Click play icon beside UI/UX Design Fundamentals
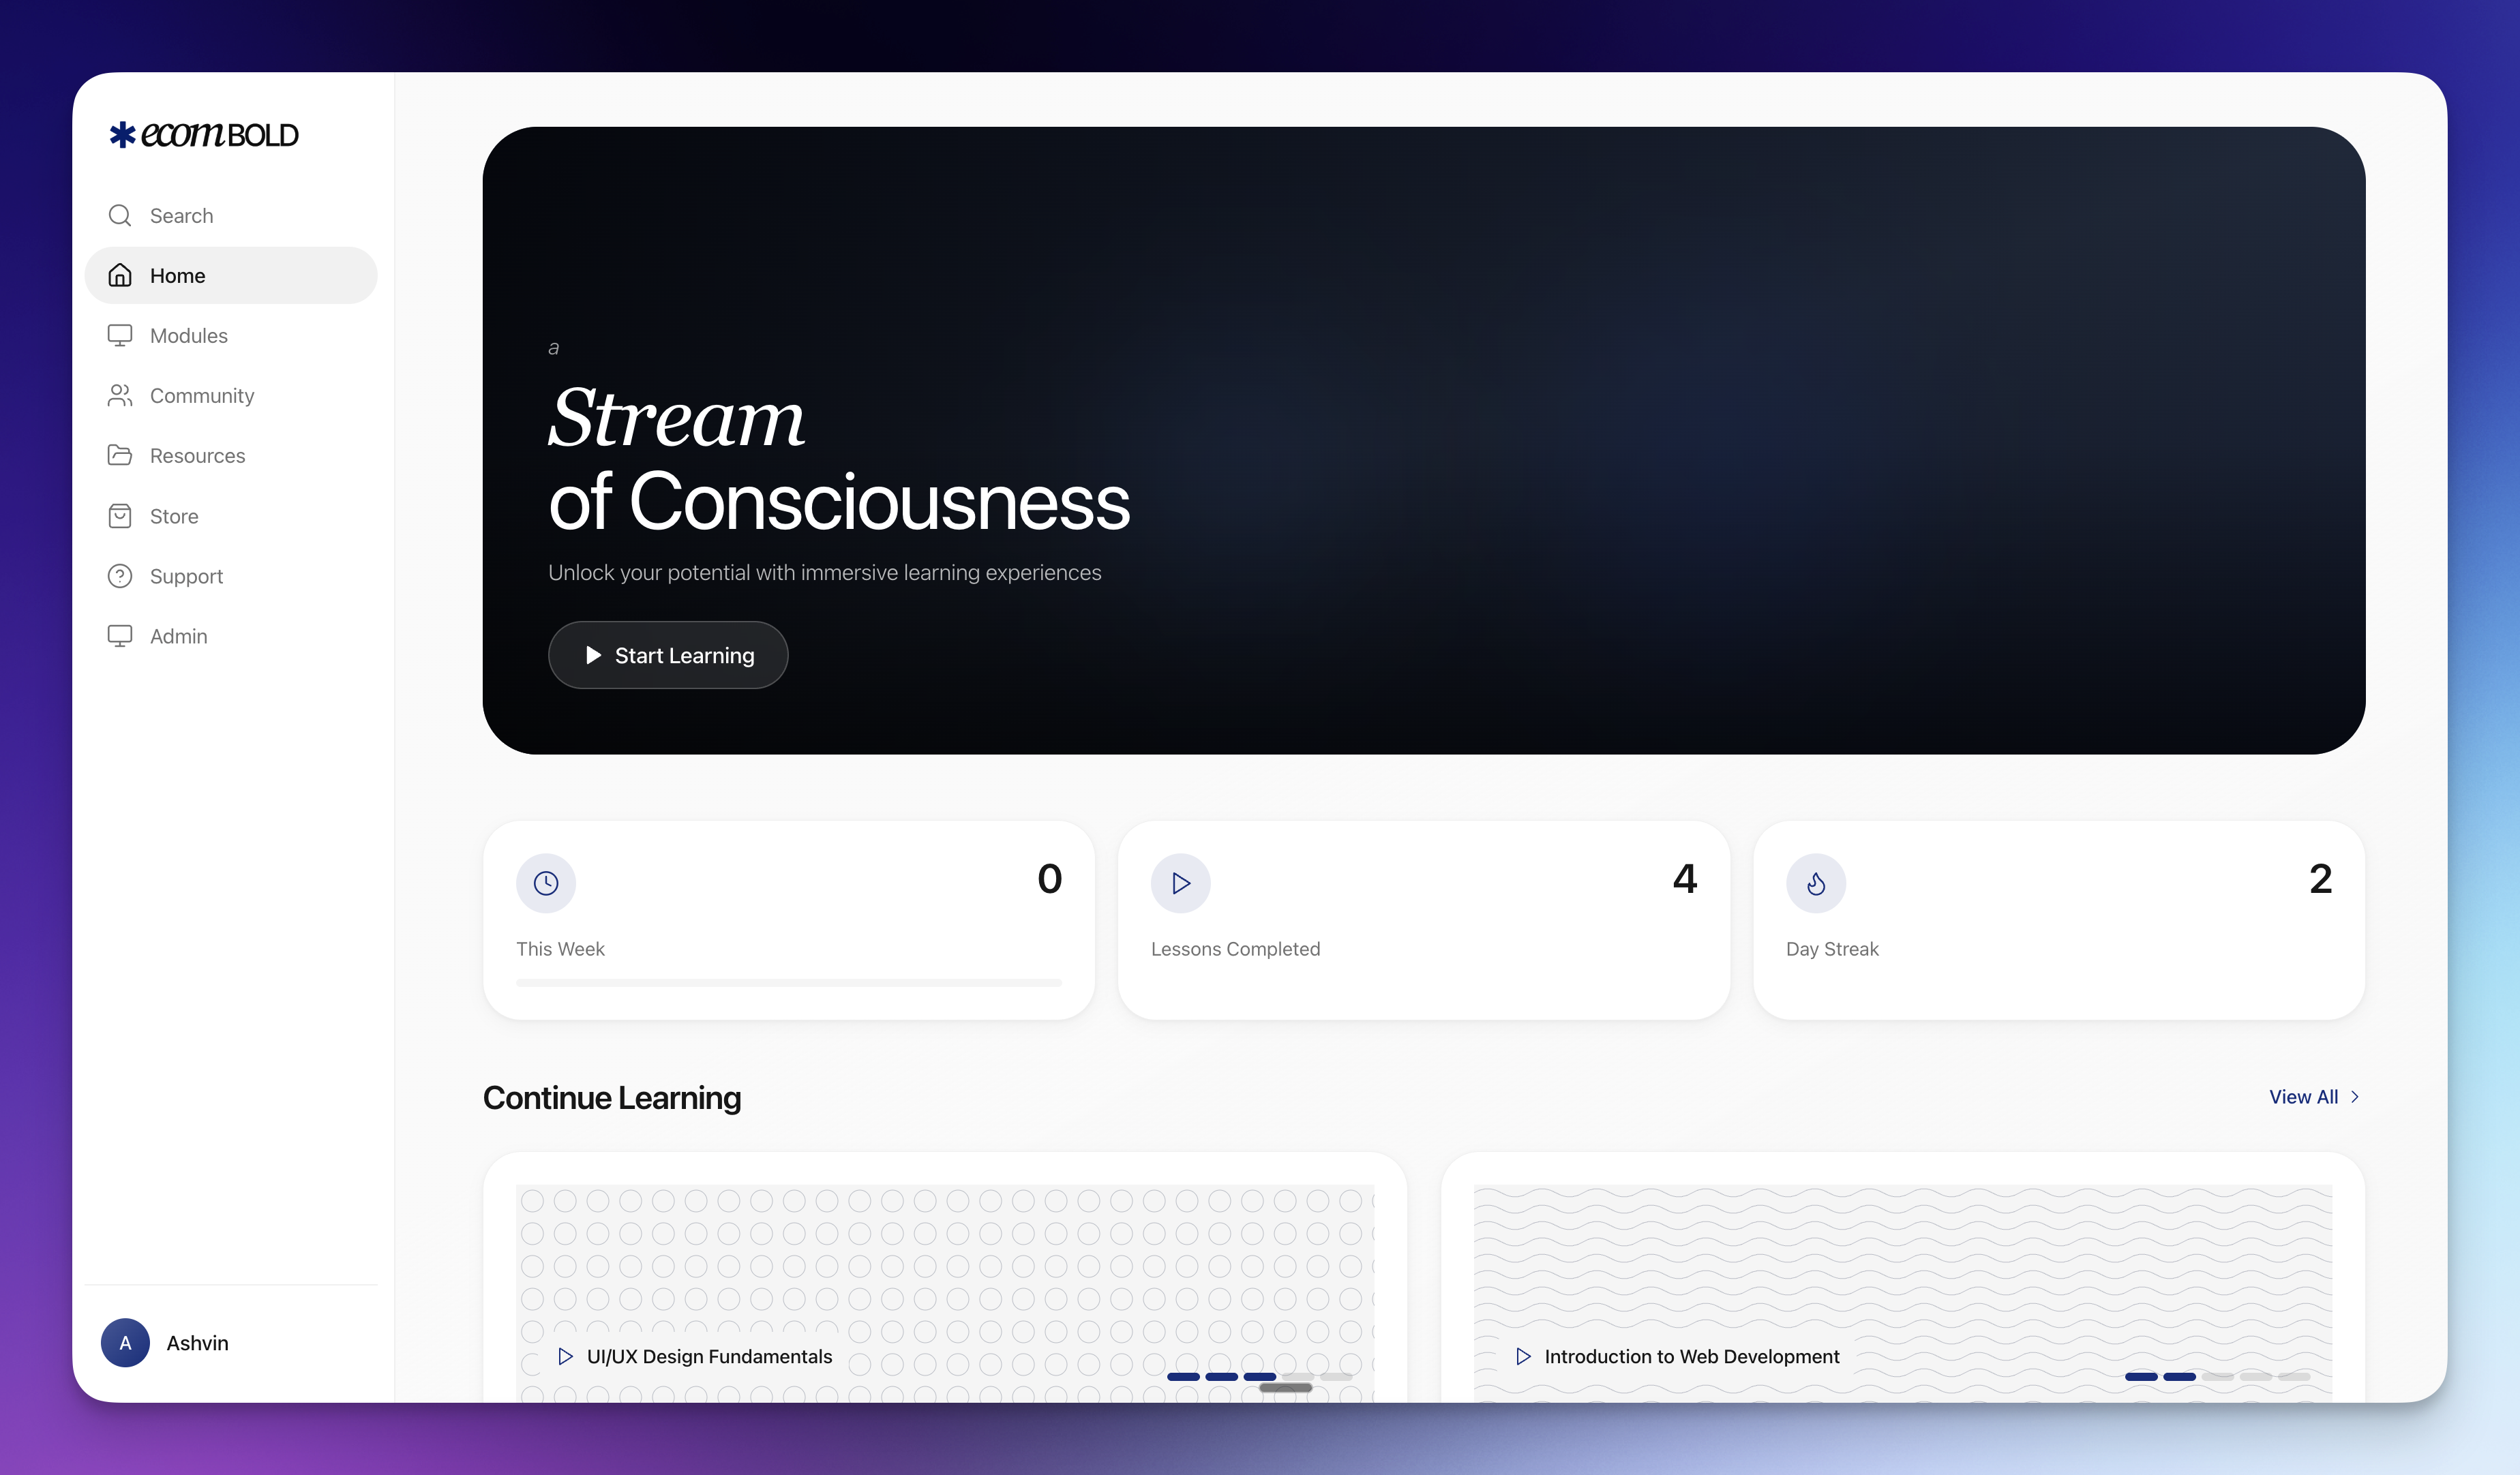2520x1475 pixels. tap(565, 1356)
